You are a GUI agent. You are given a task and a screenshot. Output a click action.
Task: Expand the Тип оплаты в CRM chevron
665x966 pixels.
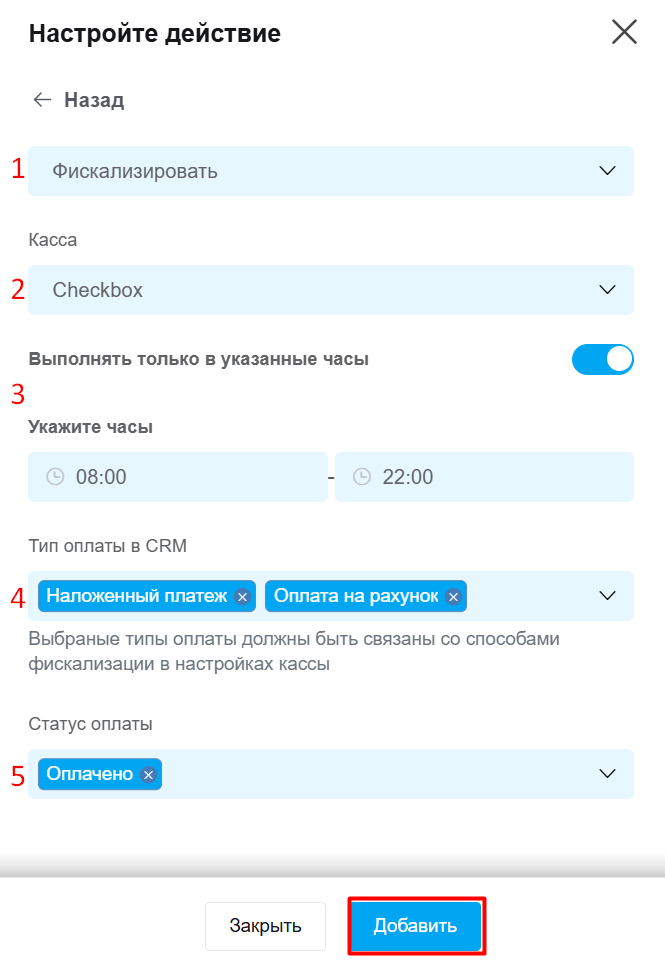[608, 596]
